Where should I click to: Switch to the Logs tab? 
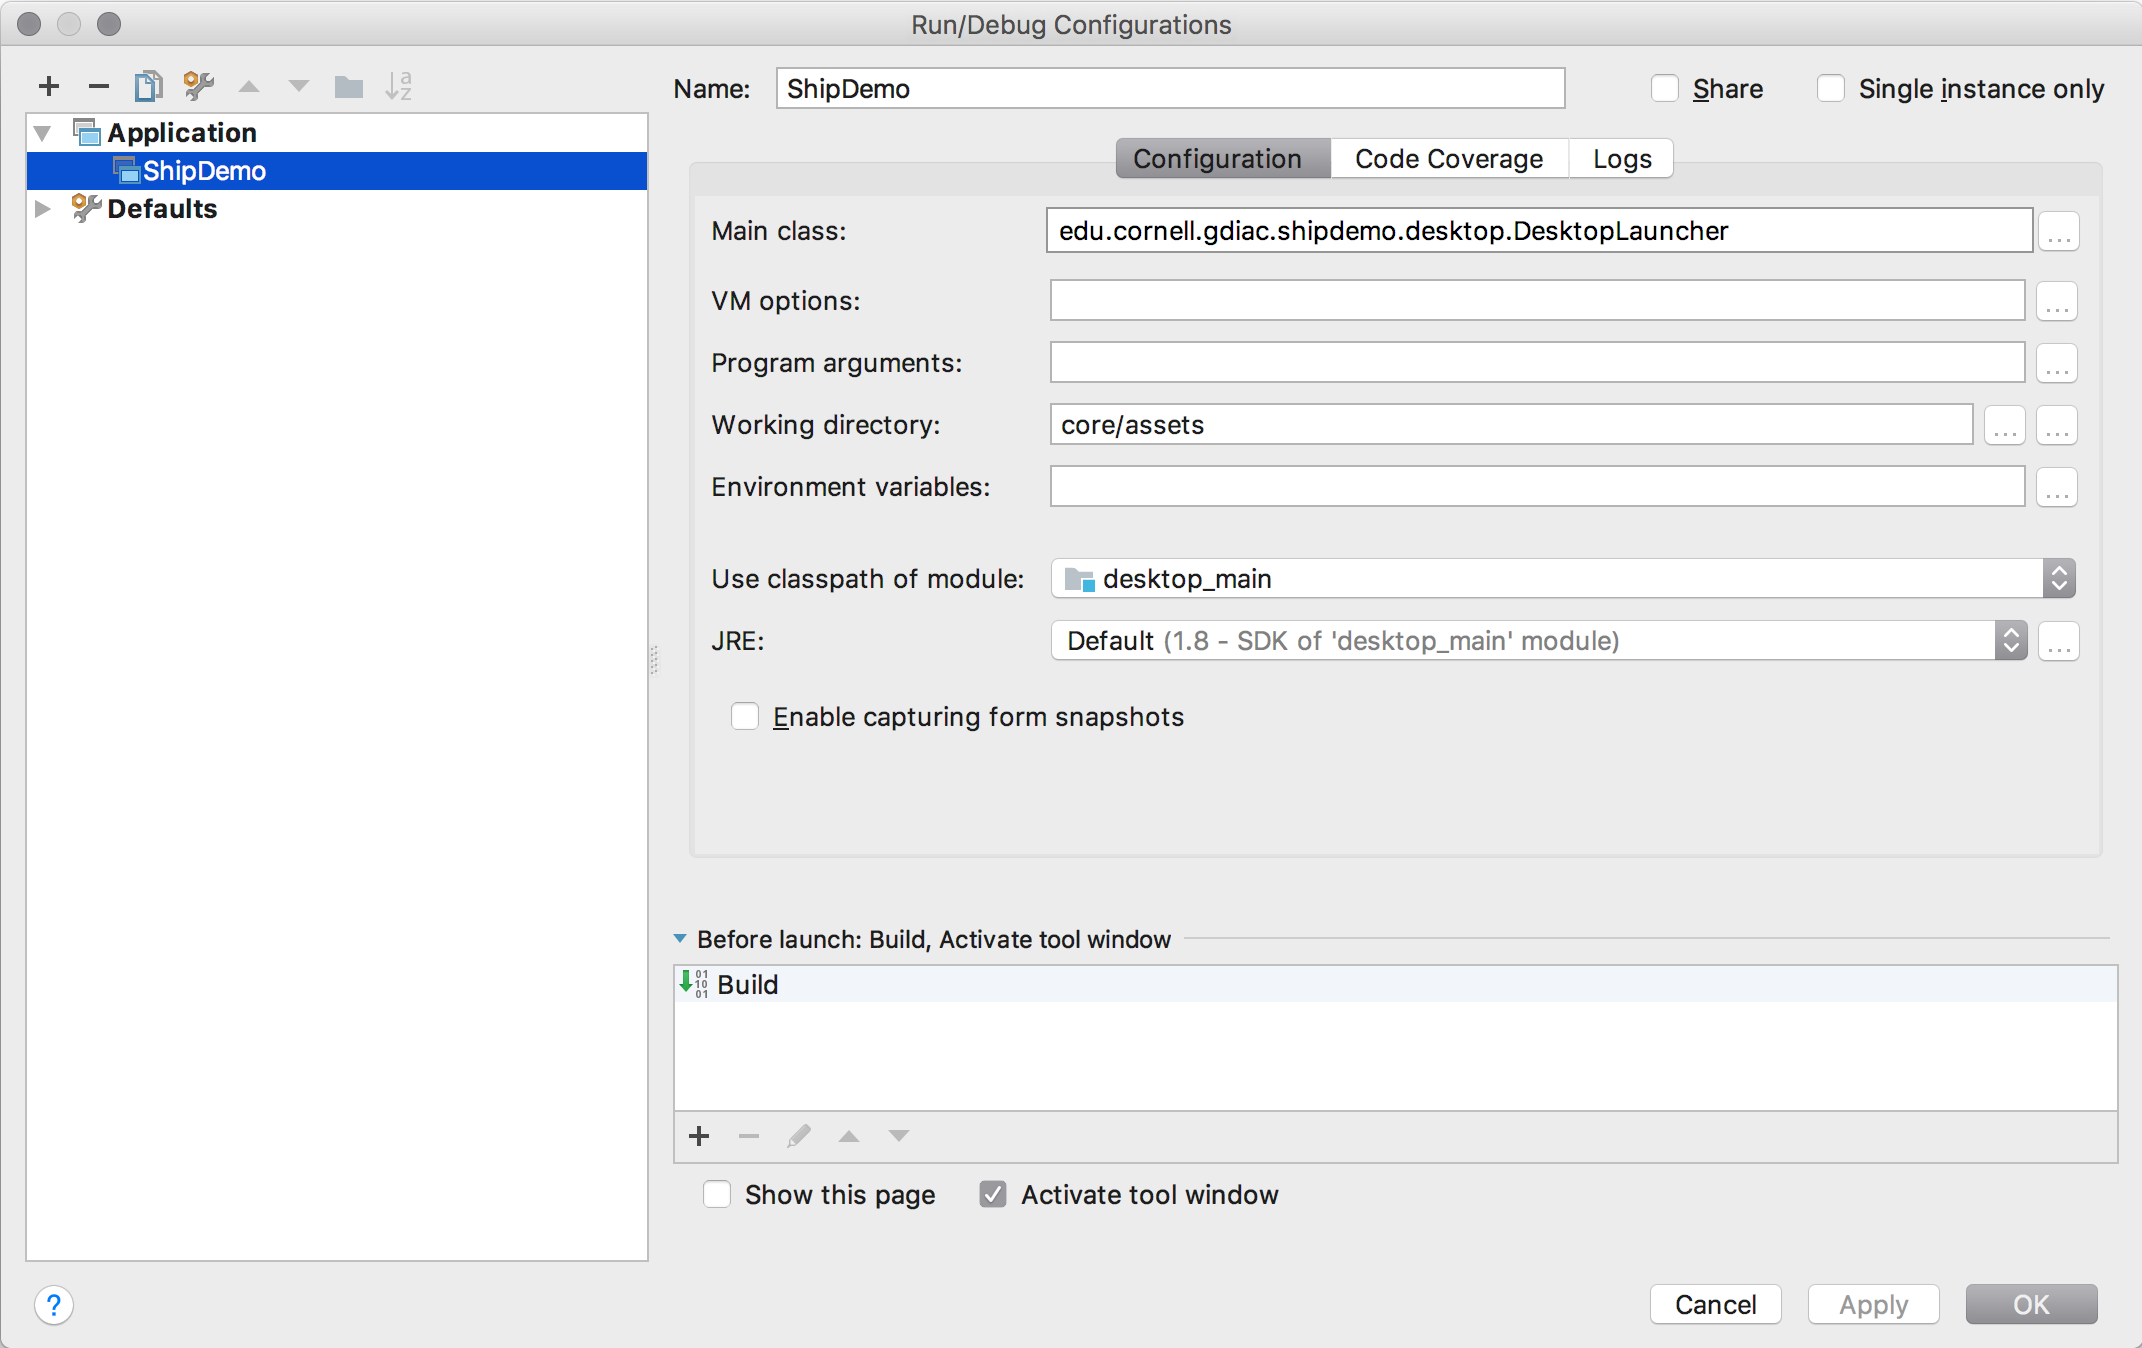pos(1621,159)
